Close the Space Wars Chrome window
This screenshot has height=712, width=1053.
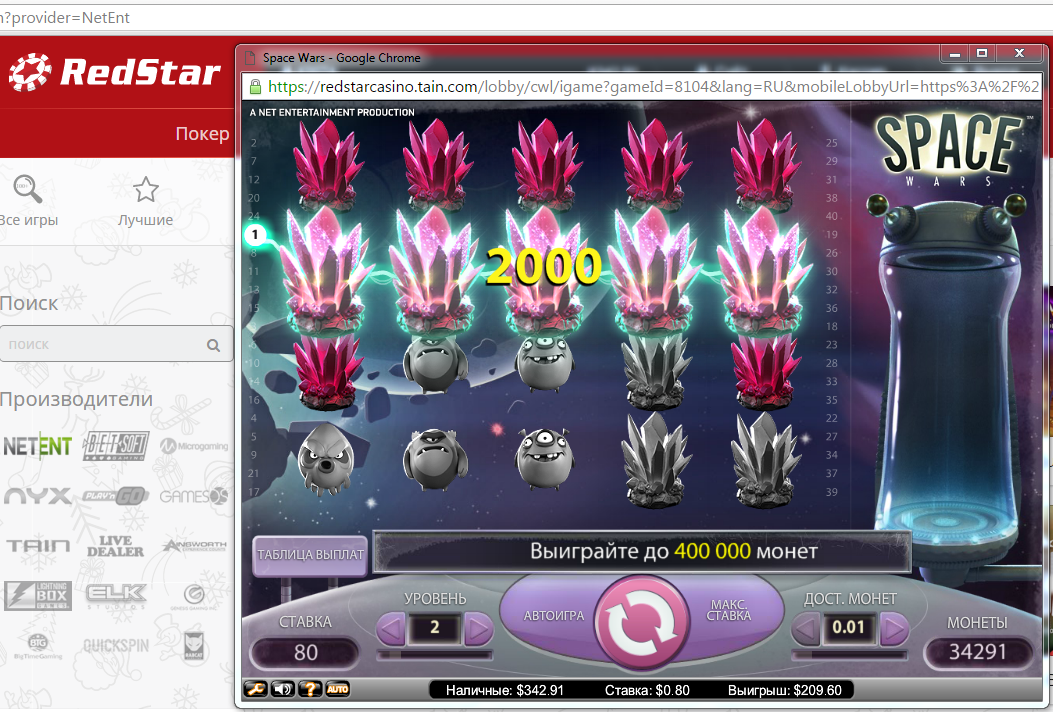coord(1019,53)
